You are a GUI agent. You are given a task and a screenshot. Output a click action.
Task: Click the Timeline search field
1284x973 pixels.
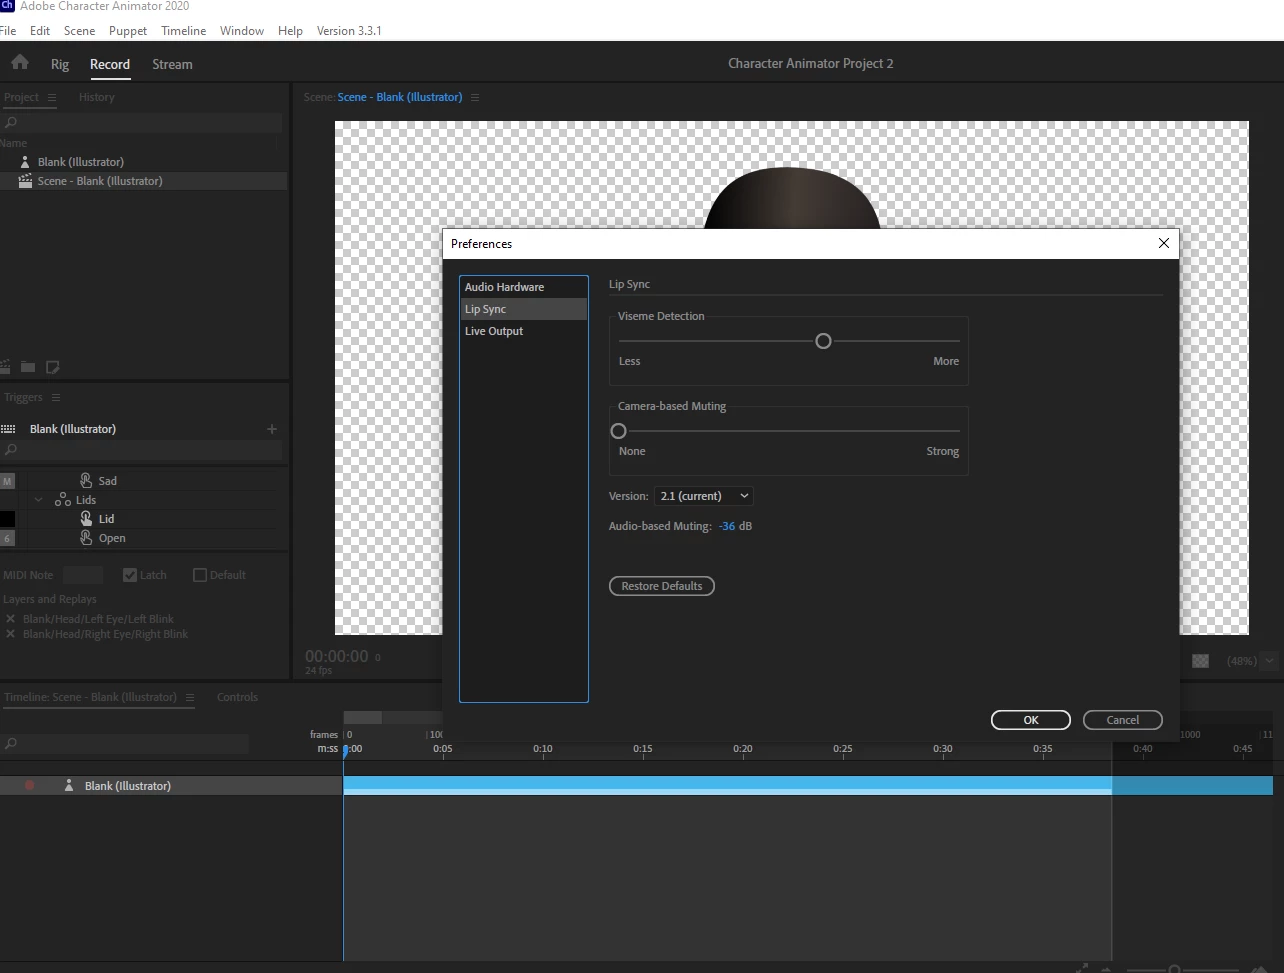pyautogui.click(x=125, y=743)
